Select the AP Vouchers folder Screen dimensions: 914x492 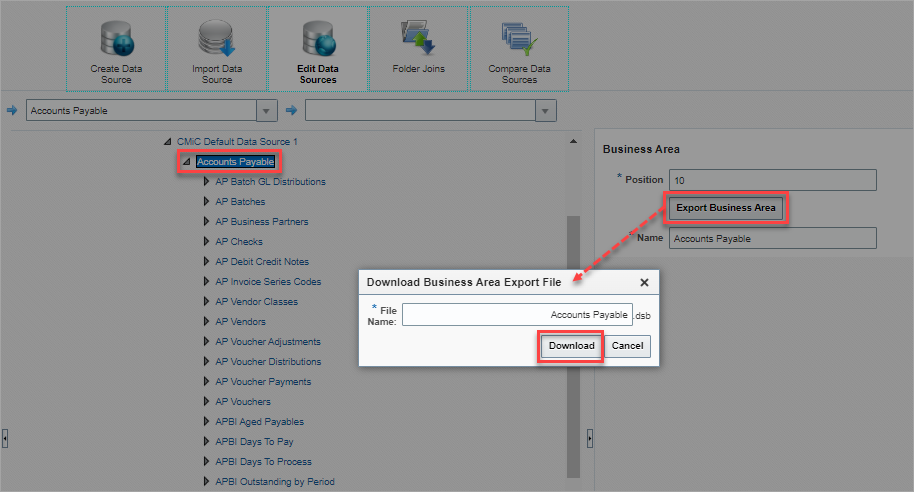pyautogui.click(x=243, y=401)
